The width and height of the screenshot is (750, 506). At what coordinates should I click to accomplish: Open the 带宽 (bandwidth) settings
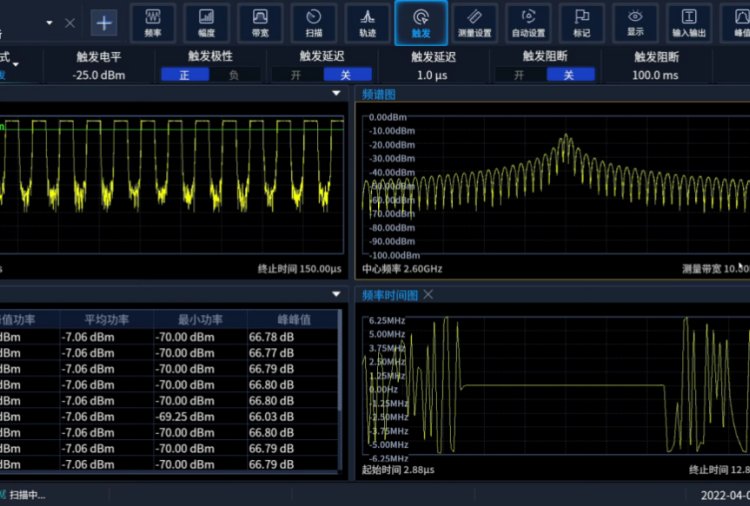pos(260,22)
